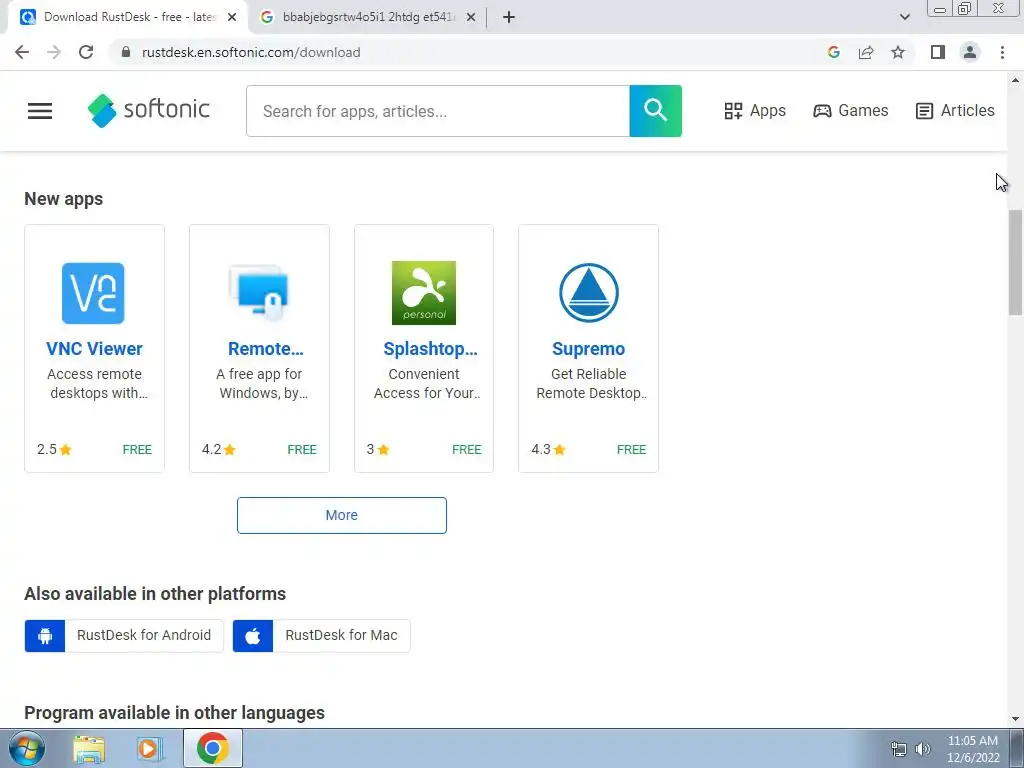Viewport: 1024px width, 768px height.
Task: Click the Remote... title link
Action: coord(265,349)
